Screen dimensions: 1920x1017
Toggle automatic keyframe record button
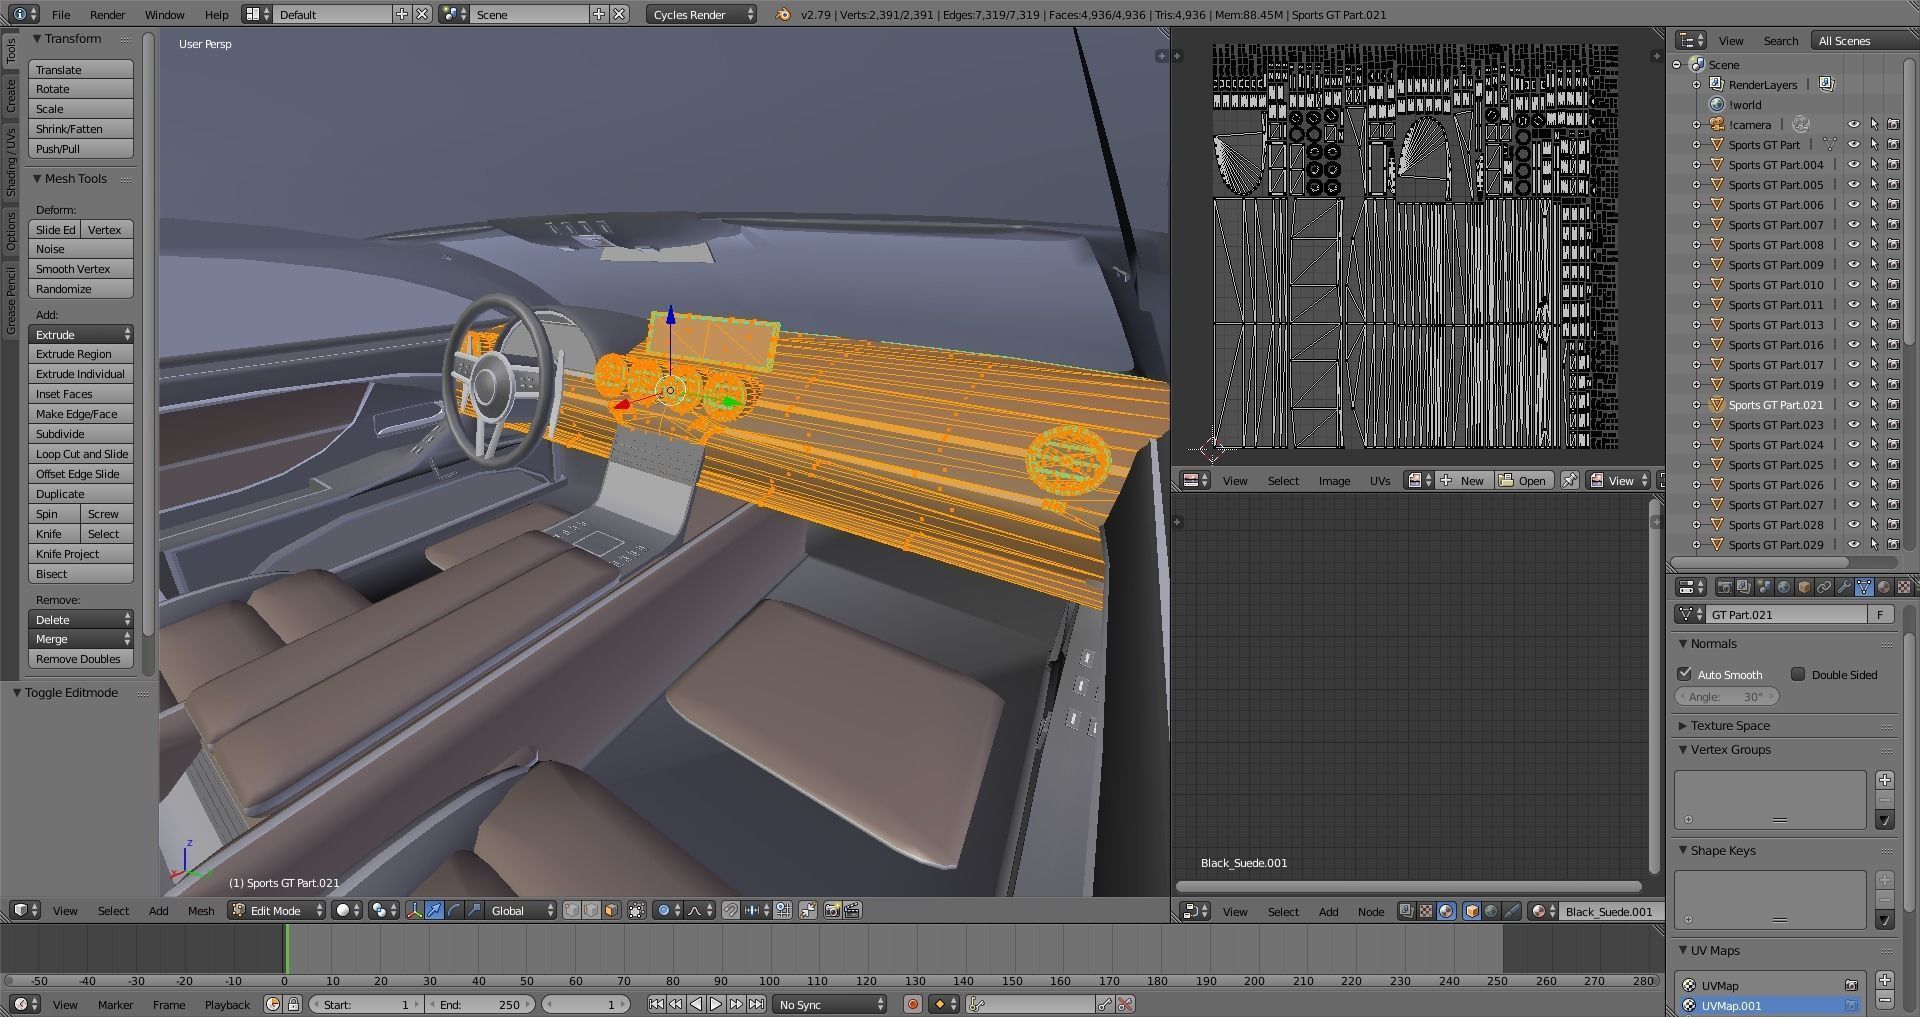[x=912, y=1004]
